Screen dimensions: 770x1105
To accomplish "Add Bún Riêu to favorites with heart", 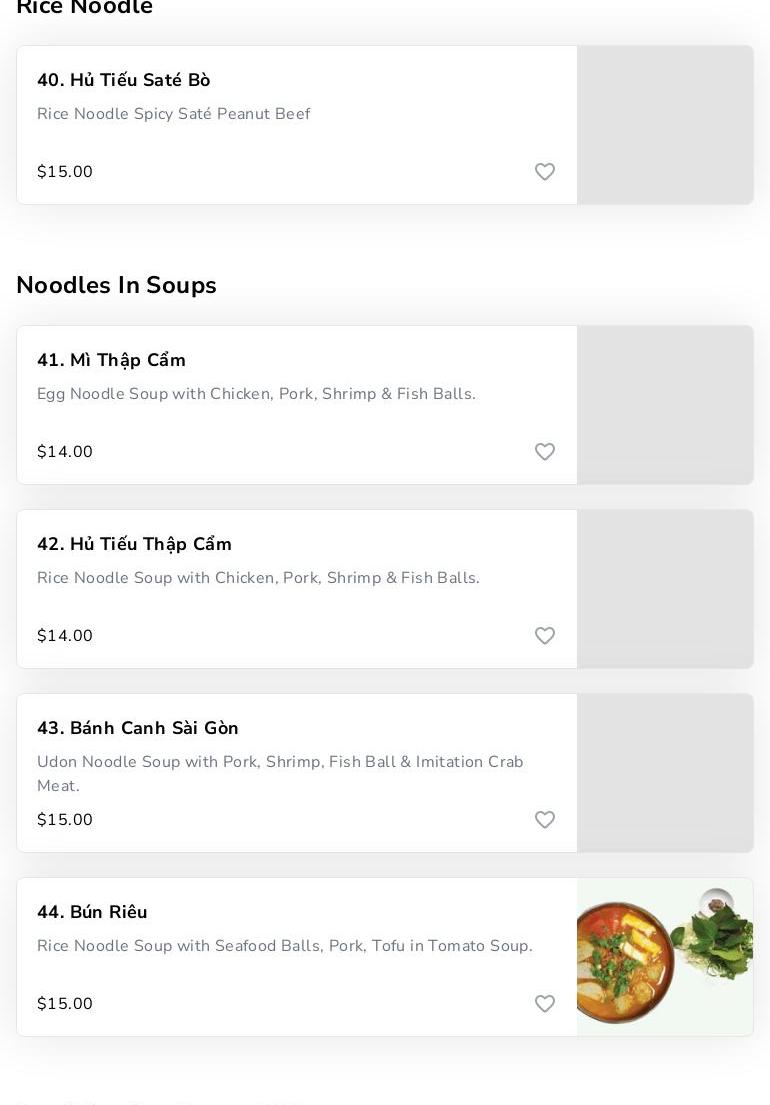I will pyautogui.click(x=545, y=1004).
